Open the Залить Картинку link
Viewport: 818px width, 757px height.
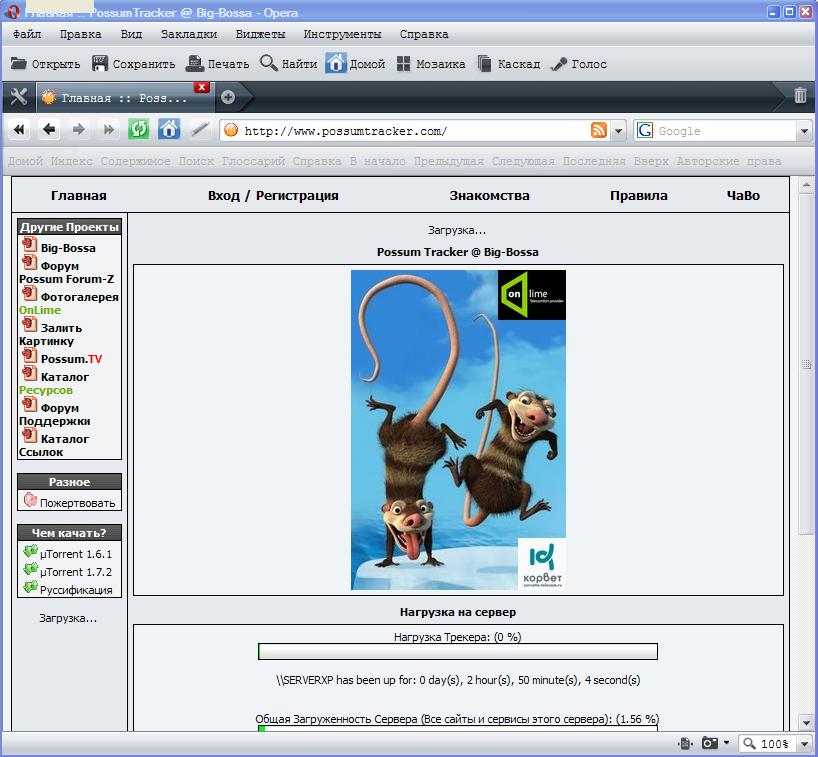(x=51, y=334)
